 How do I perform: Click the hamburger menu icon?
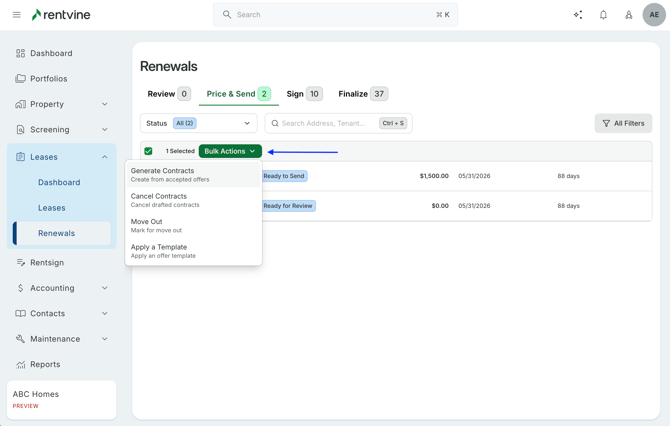click(16, 15)
